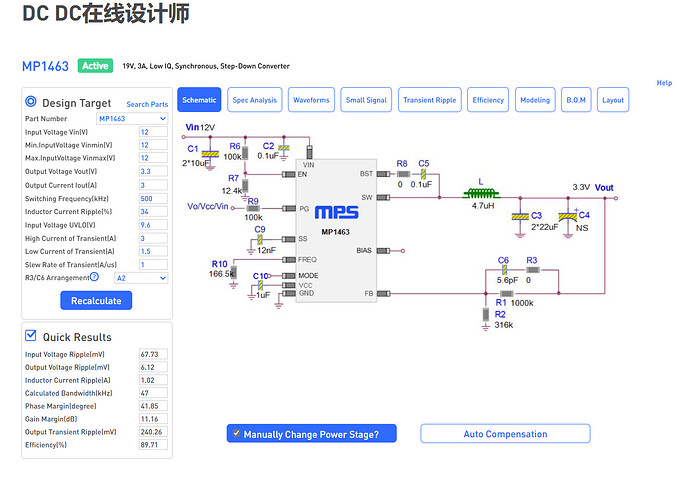Select capacitor C1 in the schematic
690x478 pixels.
coord(210,153)
